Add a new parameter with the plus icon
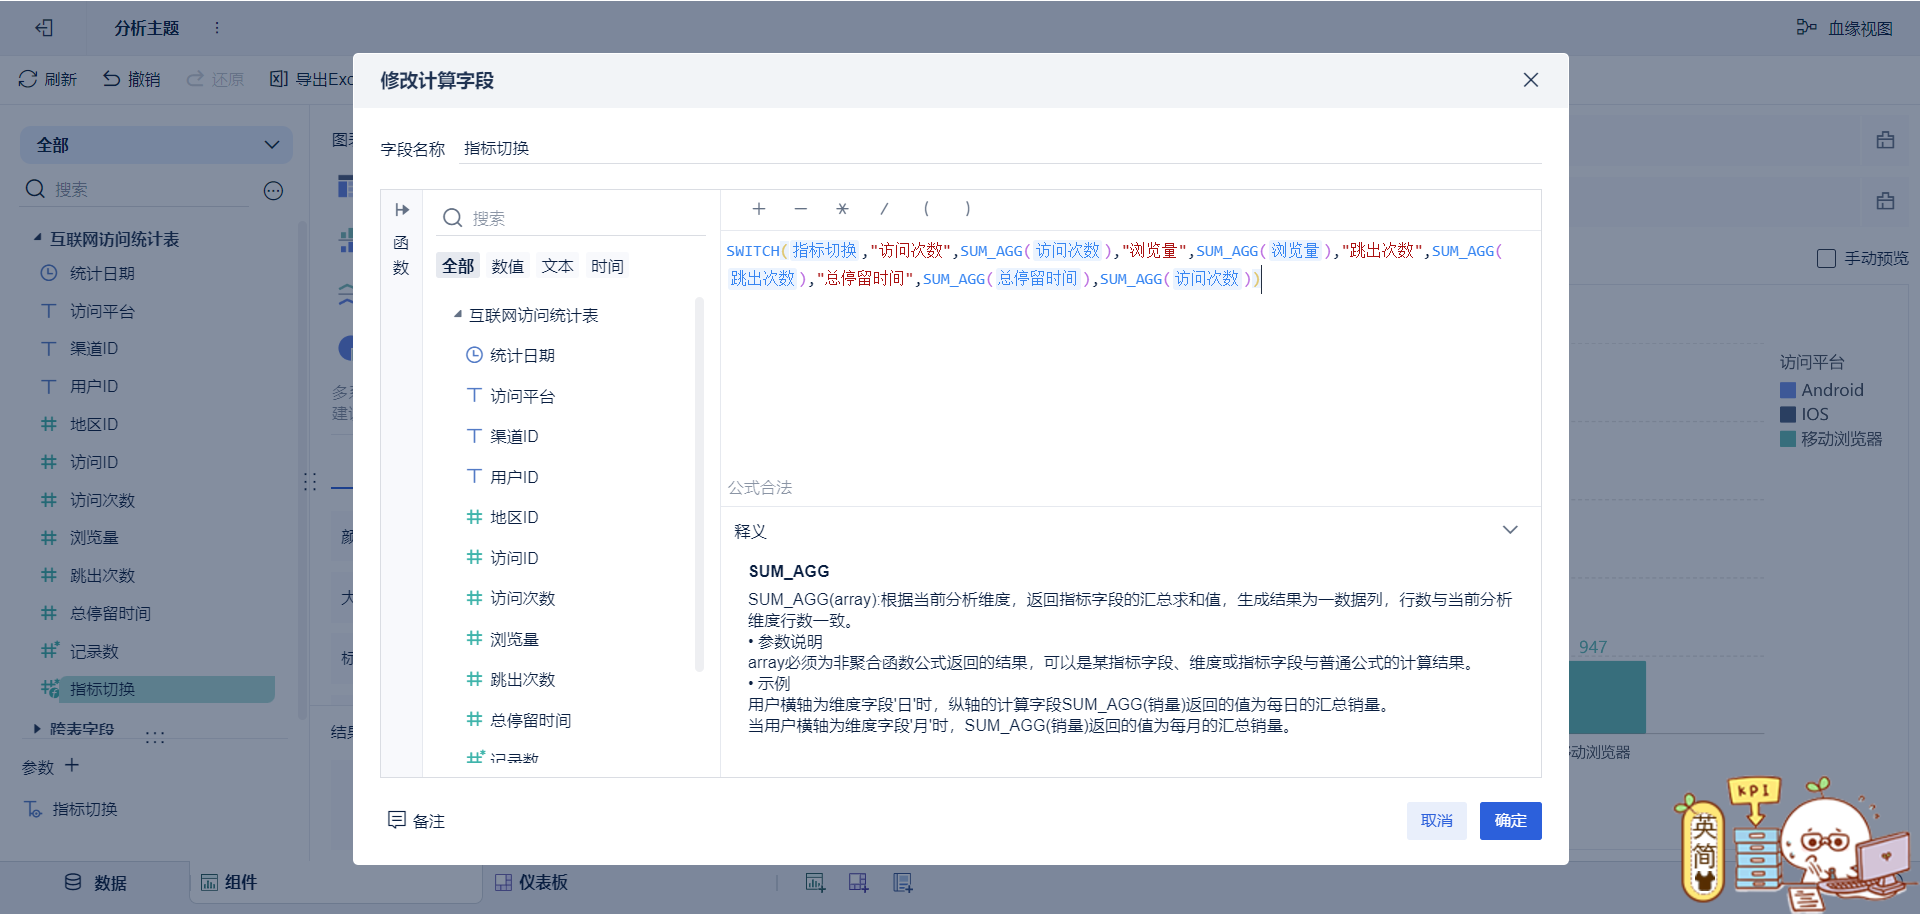Viewport: 1920px width, 914px height. [72, 766]
